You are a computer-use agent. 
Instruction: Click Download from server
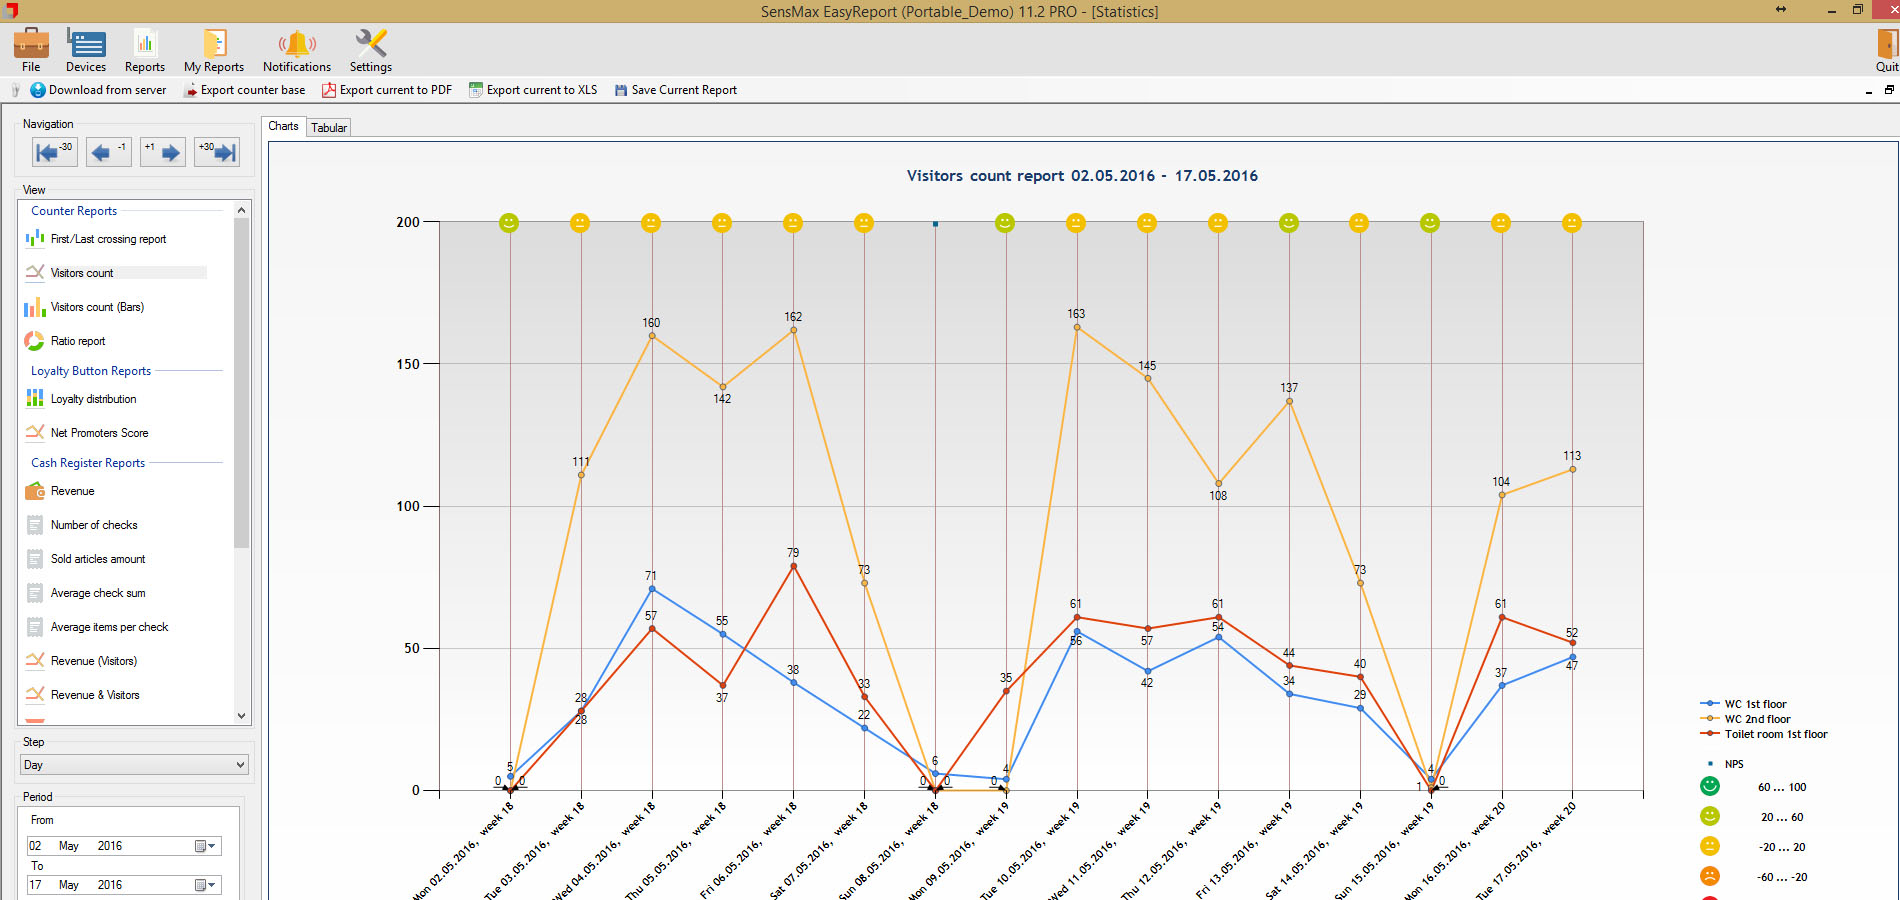98,90
